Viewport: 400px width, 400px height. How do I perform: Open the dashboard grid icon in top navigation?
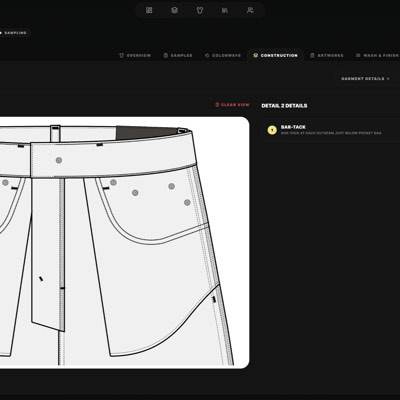point(149,10)
